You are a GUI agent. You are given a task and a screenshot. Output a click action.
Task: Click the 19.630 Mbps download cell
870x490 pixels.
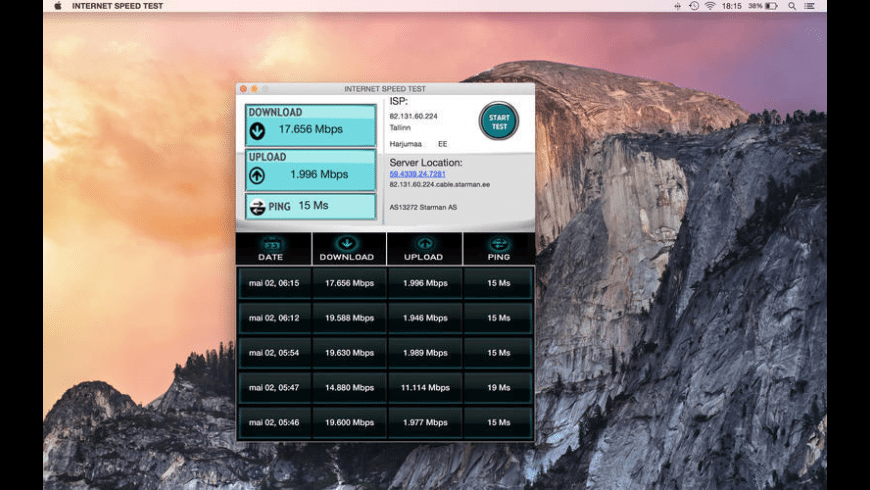(x=350, y=353)
